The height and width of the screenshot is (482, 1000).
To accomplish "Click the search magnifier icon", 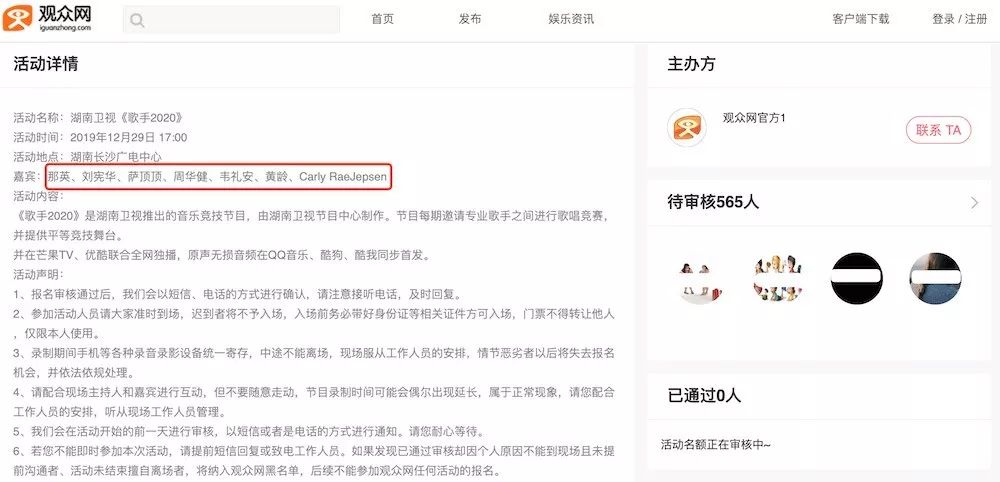I will pyautogui.click(x=136, y=20).
